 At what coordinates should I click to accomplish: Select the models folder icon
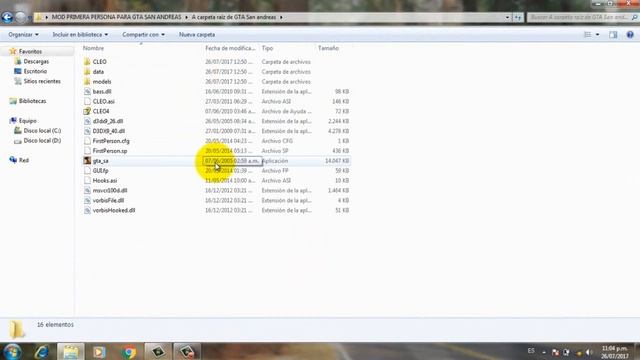pos(87,82)
